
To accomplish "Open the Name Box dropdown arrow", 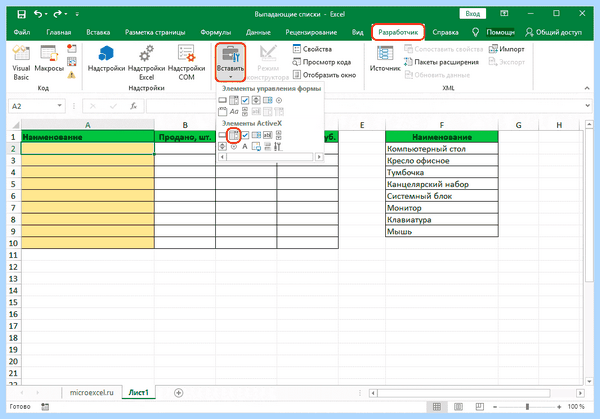I will tap(60, 106).
